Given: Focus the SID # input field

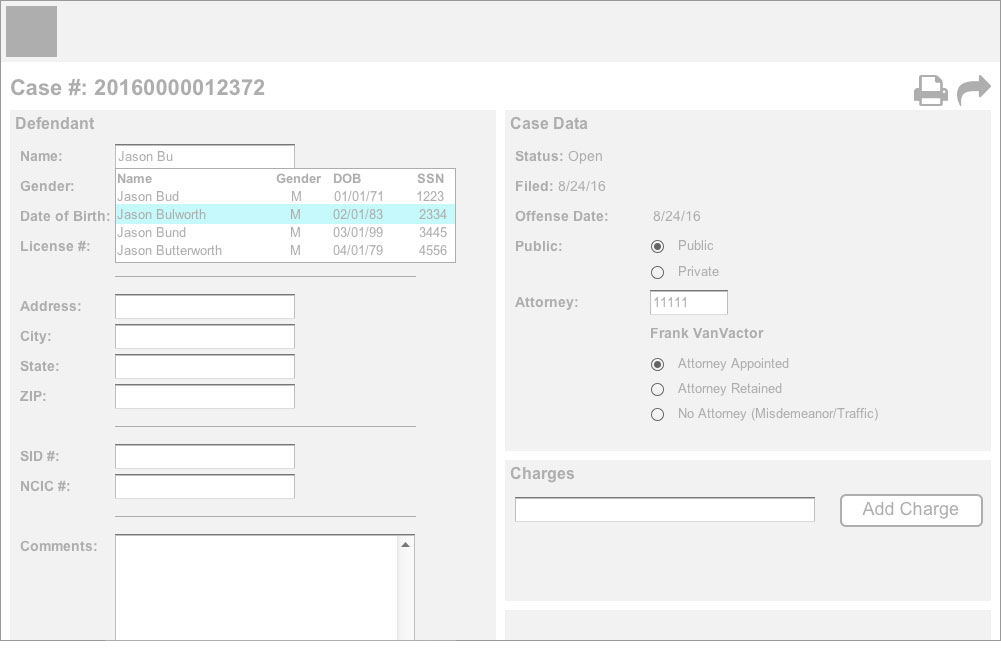Looking at the screenshot, I should tap(205, 457).
